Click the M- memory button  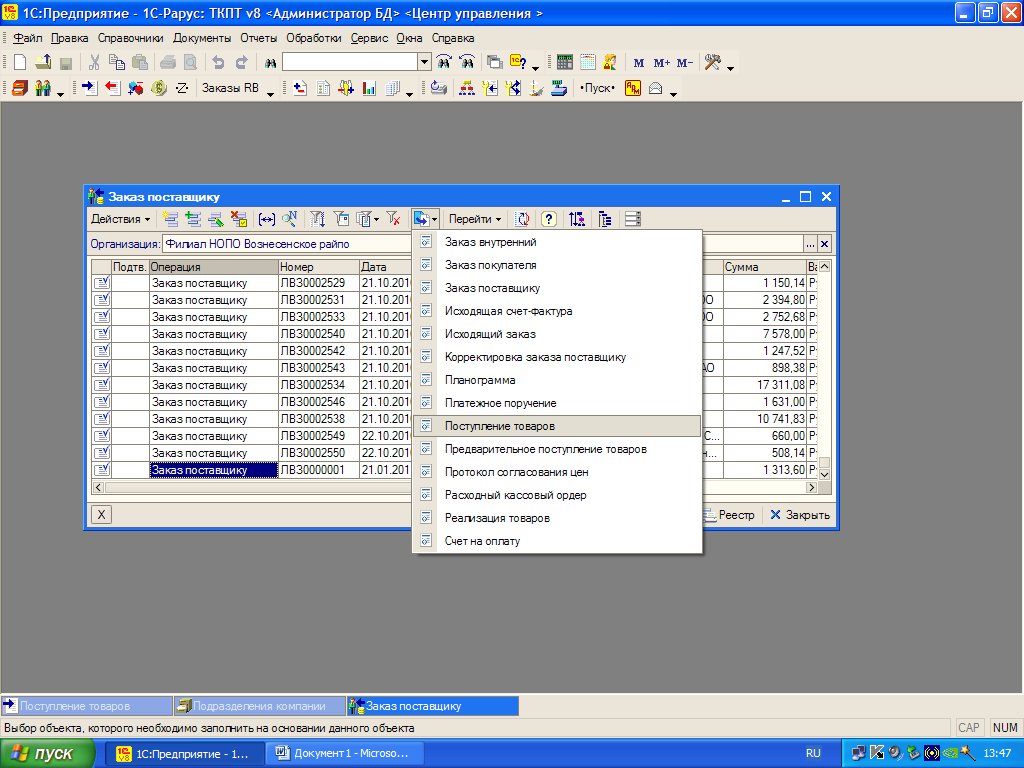[684, 63]
